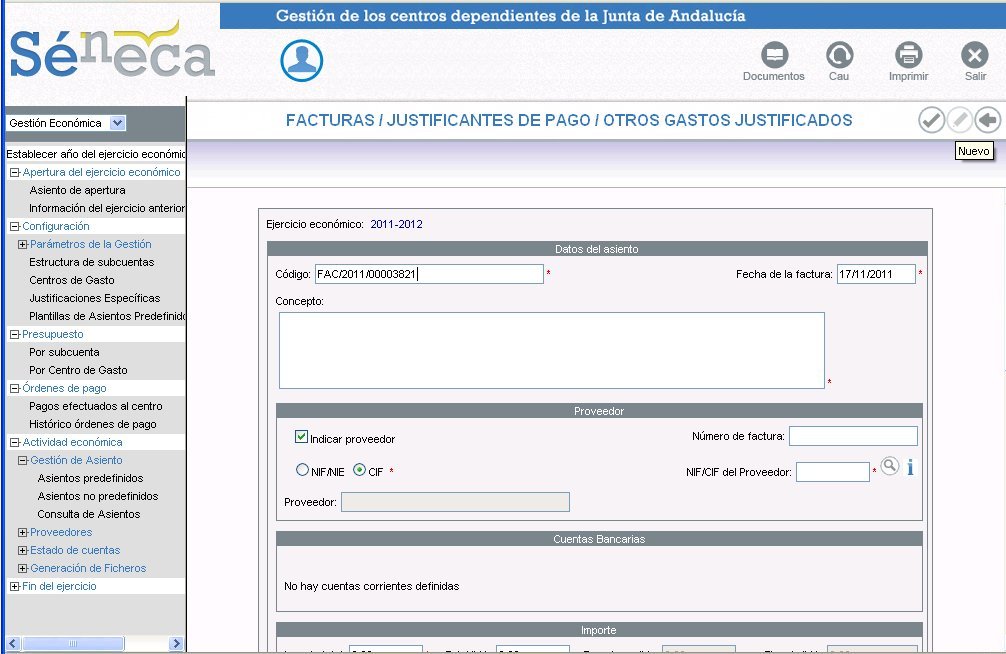The height and width of the screenshot is (654, 1006).
Task: Select the NIF/NIE radio button
Action: click(302, 470)
